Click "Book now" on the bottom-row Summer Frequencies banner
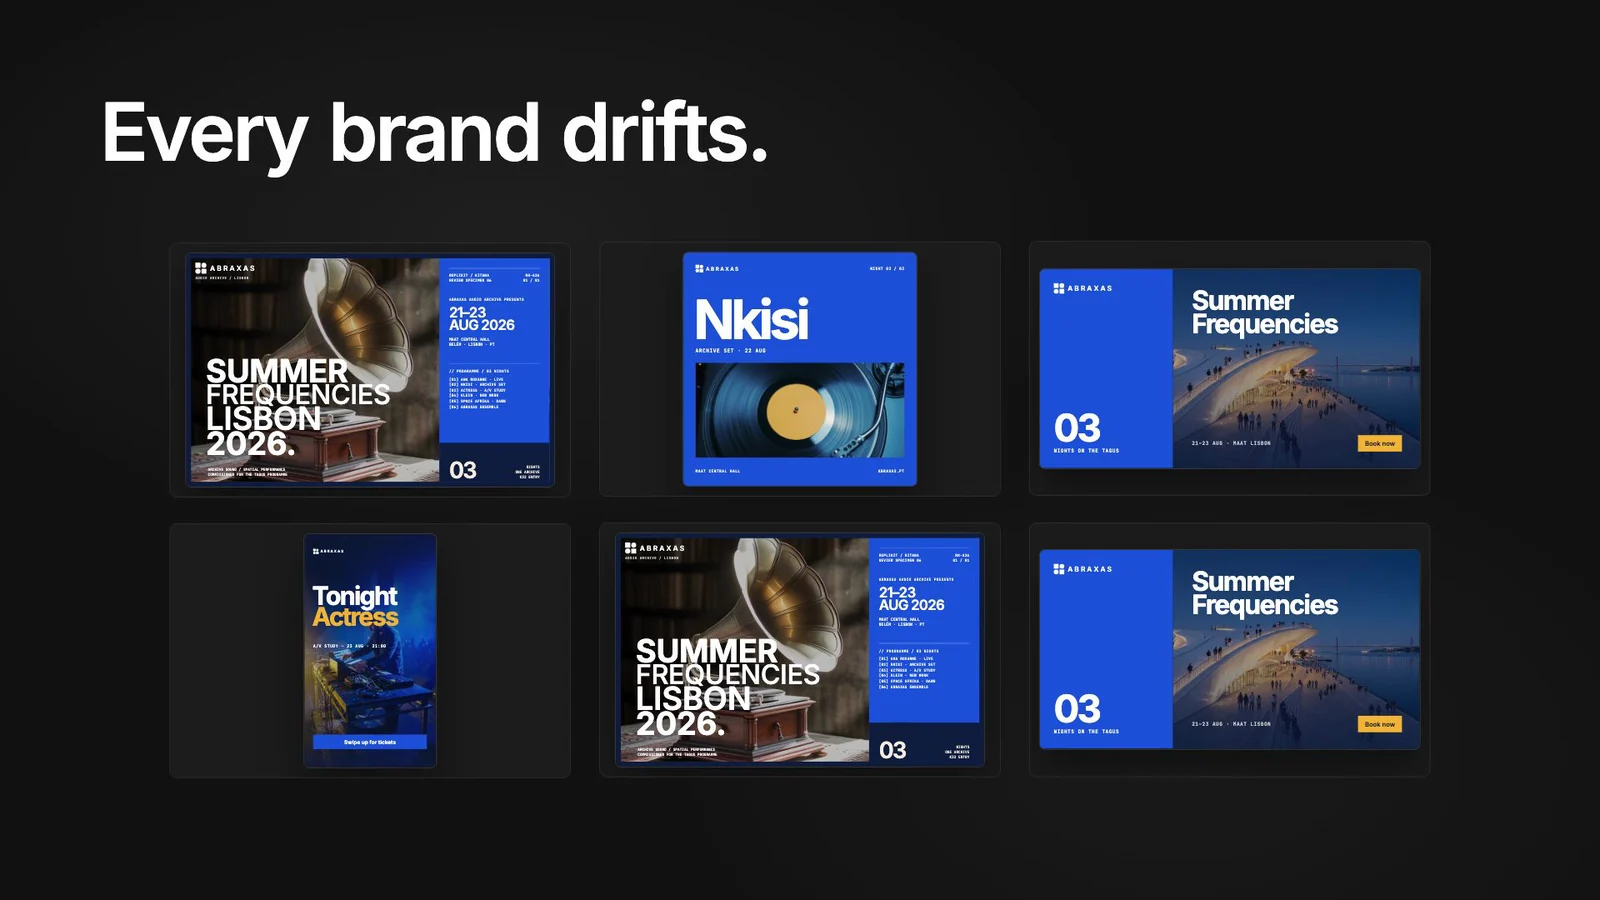Image resolution: width=1600 pixels, height=900 pixels. [1380, 724]
